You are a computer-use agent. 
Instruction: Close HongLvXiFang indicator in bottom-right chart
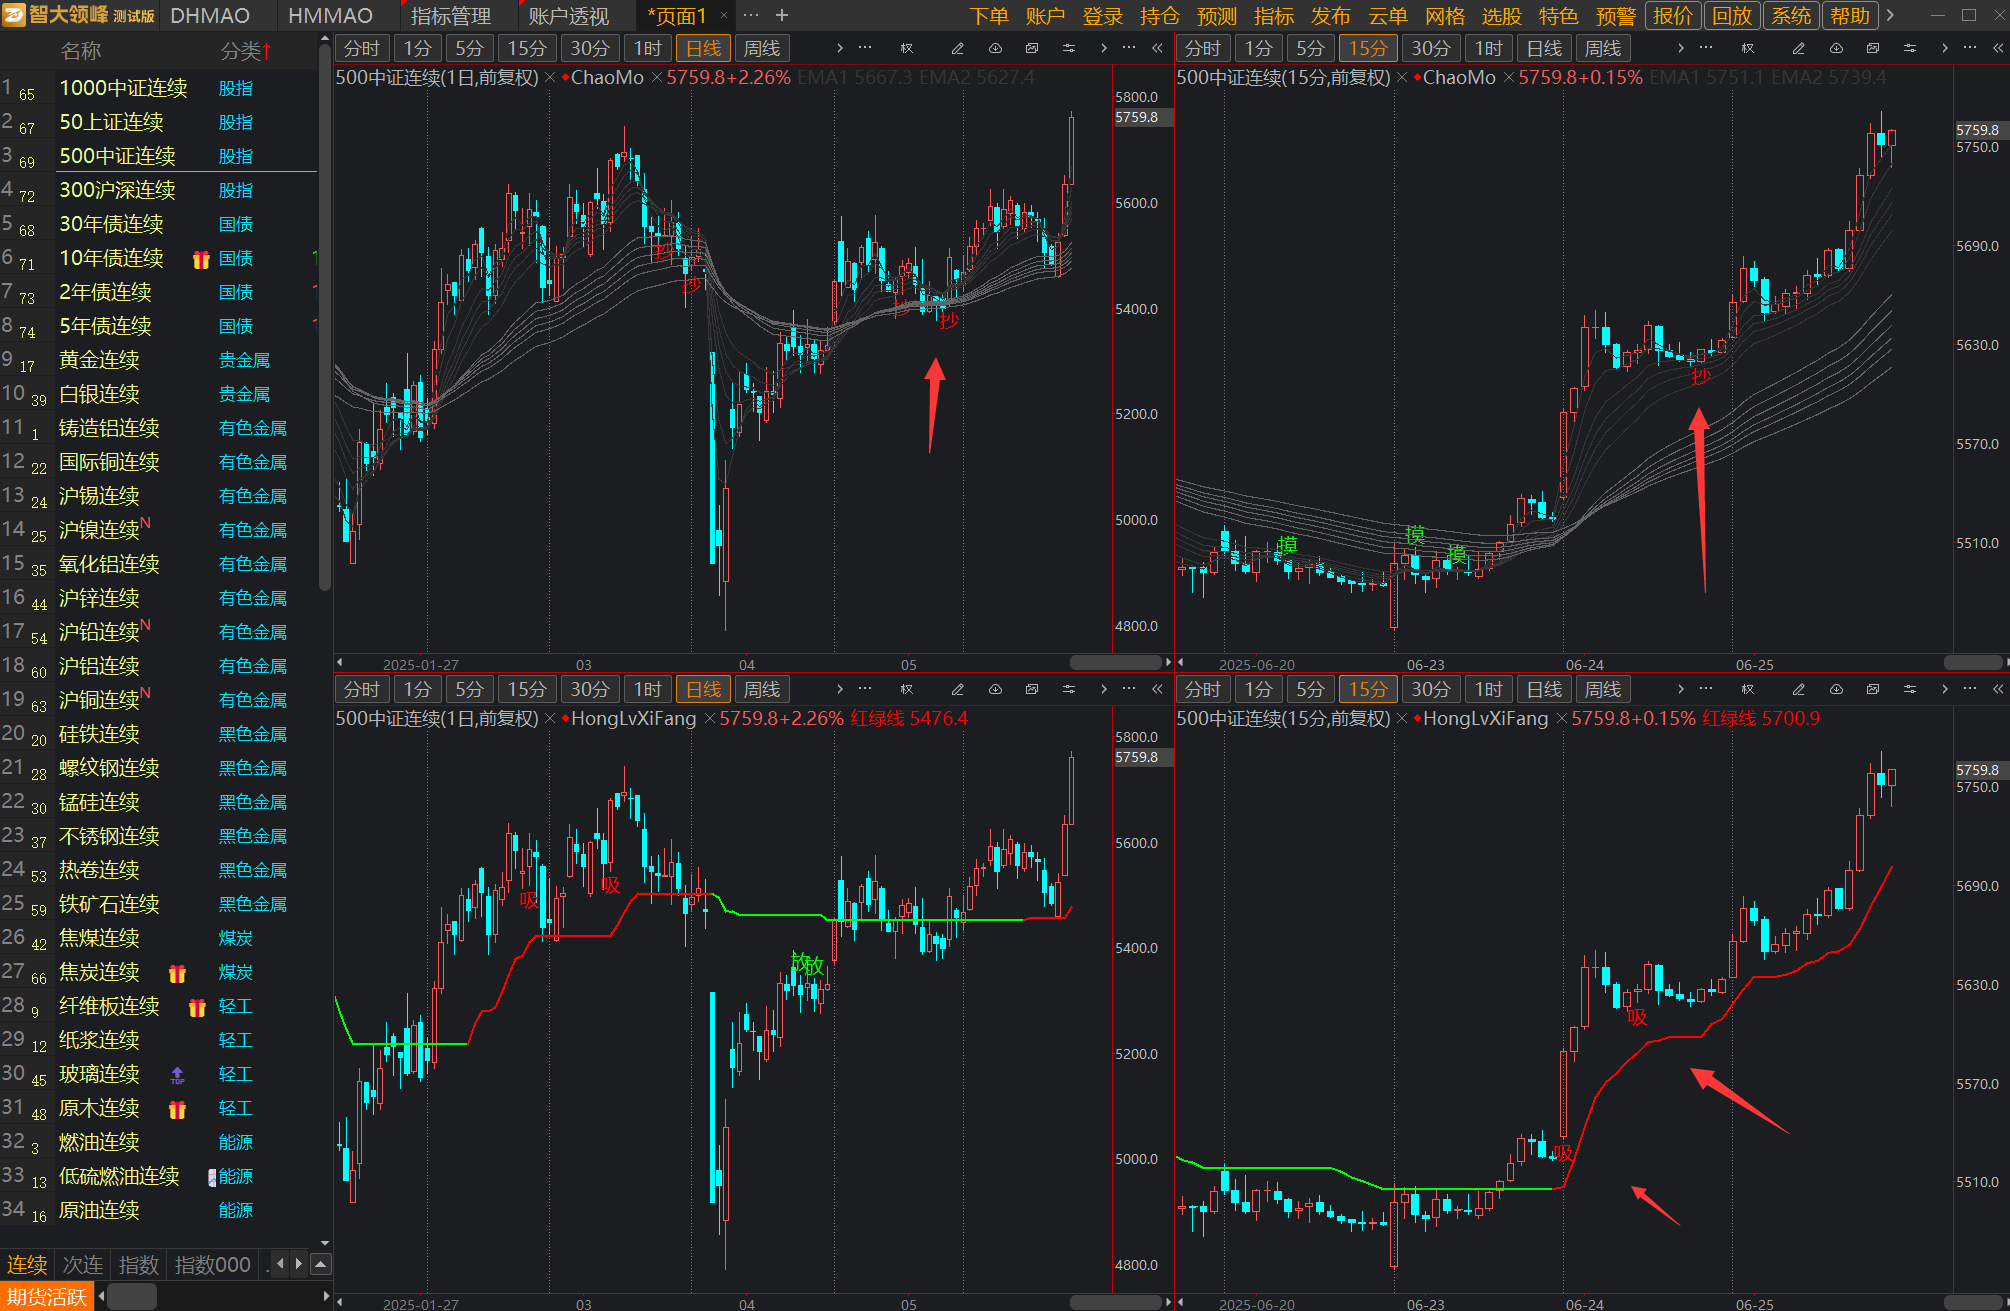click(1561, 719)
